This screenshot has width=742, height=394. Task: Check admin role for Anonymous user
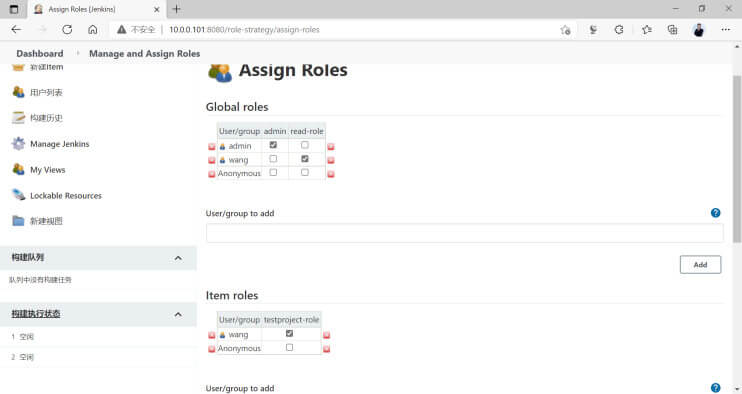(x=273, y=172)
